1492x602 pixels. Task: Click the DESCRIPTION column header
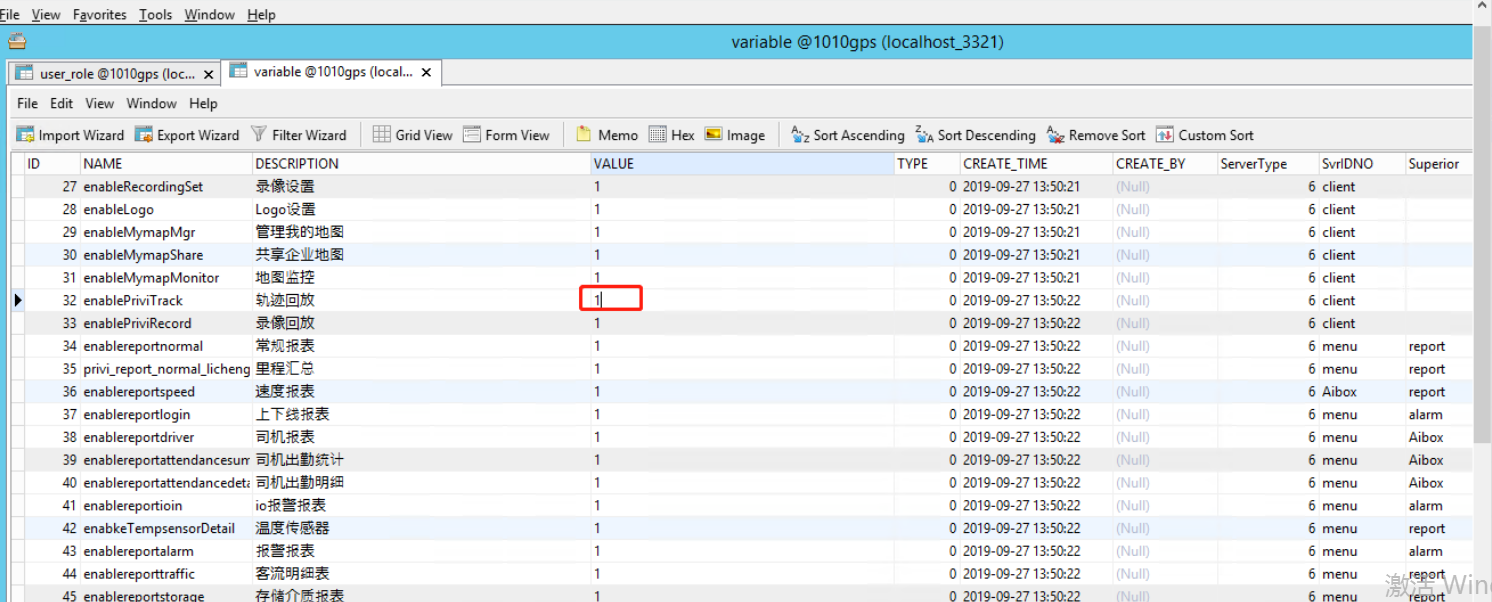(x=421, y=164)
